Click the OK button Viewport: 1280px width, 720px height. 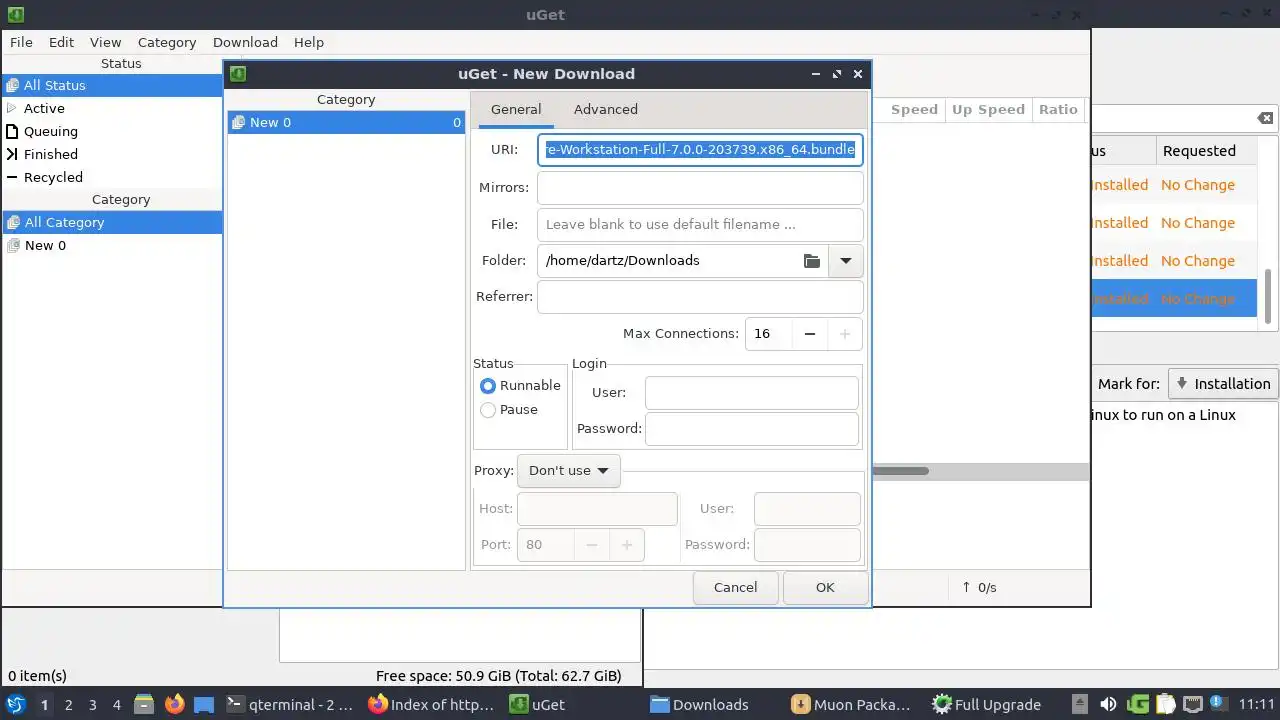[825, 587]
